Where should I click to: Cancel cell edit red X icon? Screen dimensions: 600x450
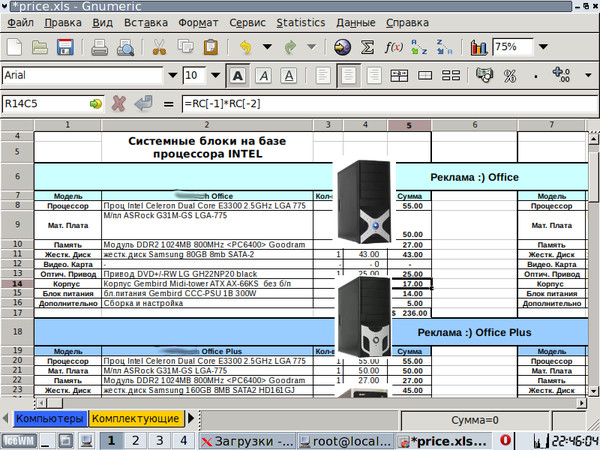pyautogui.click(x=119, y=104)
